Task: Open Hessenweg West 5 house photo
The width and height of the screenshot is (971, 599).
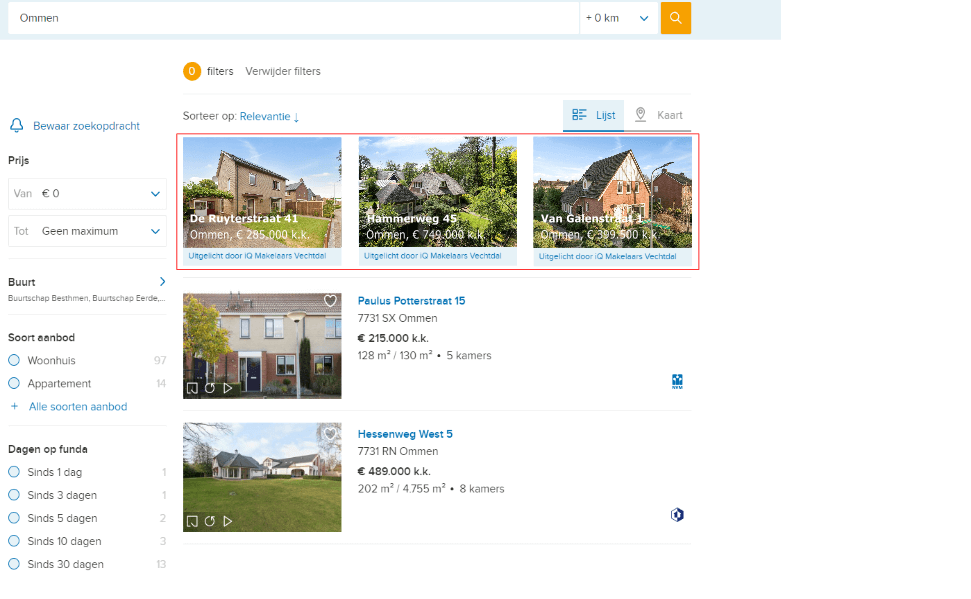Action: (x=262, y=477)
